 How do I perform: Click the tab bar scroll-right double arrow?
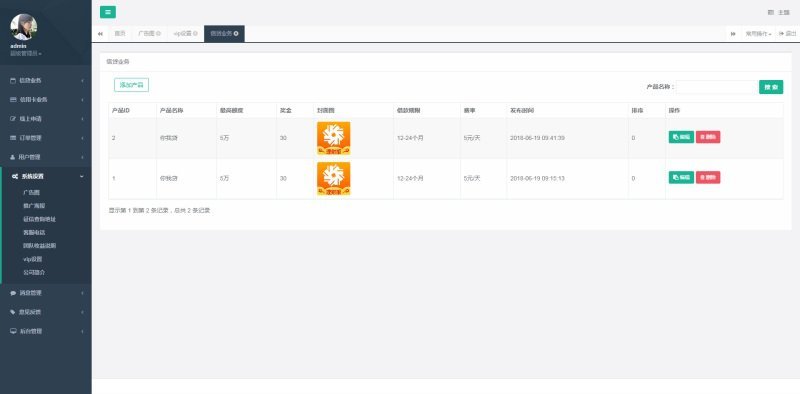click(x=733, y=34)
